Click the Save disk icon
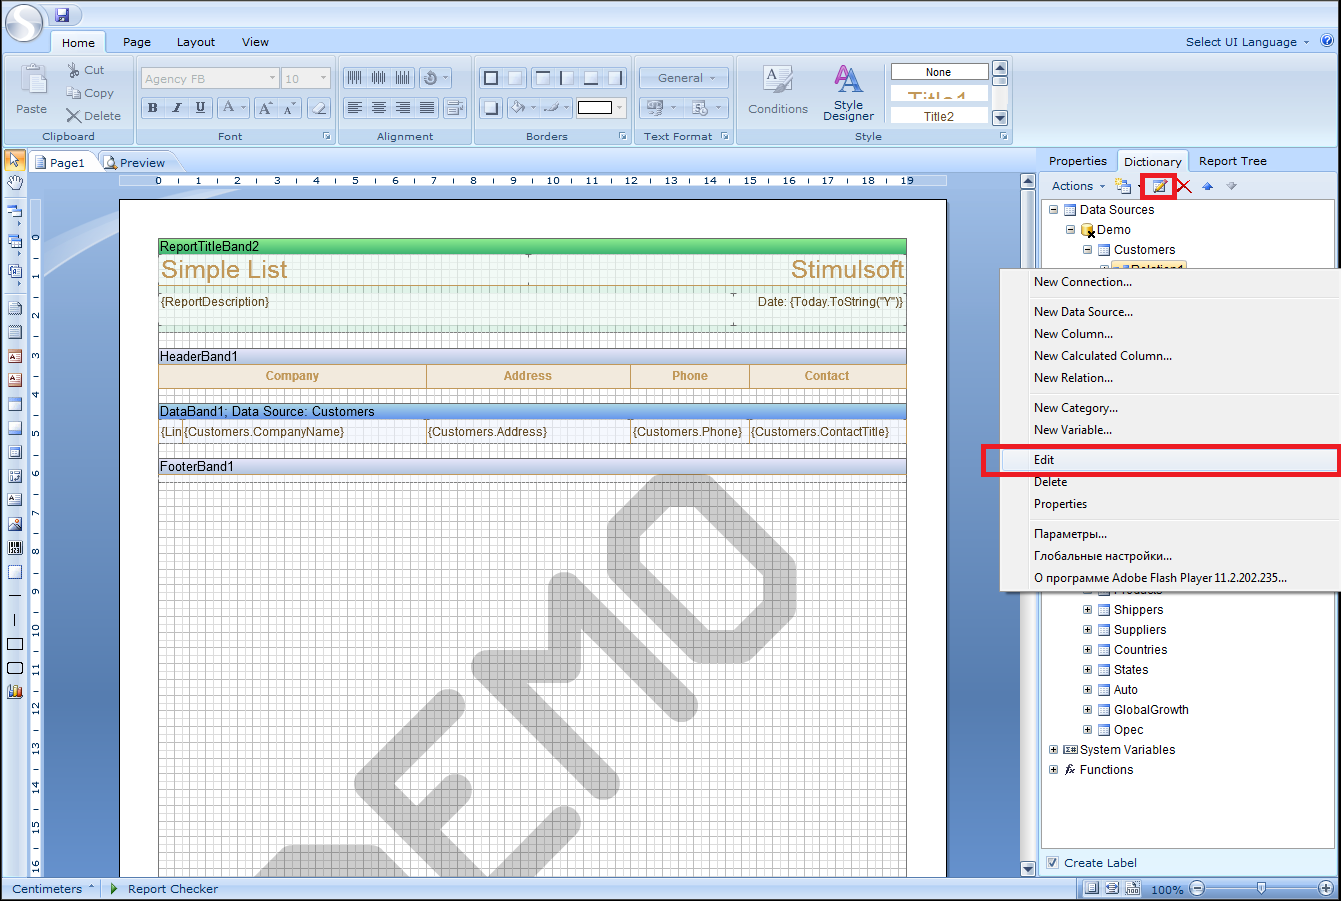The height and width of the screenshot is (901, 1341). pos(62,15)
